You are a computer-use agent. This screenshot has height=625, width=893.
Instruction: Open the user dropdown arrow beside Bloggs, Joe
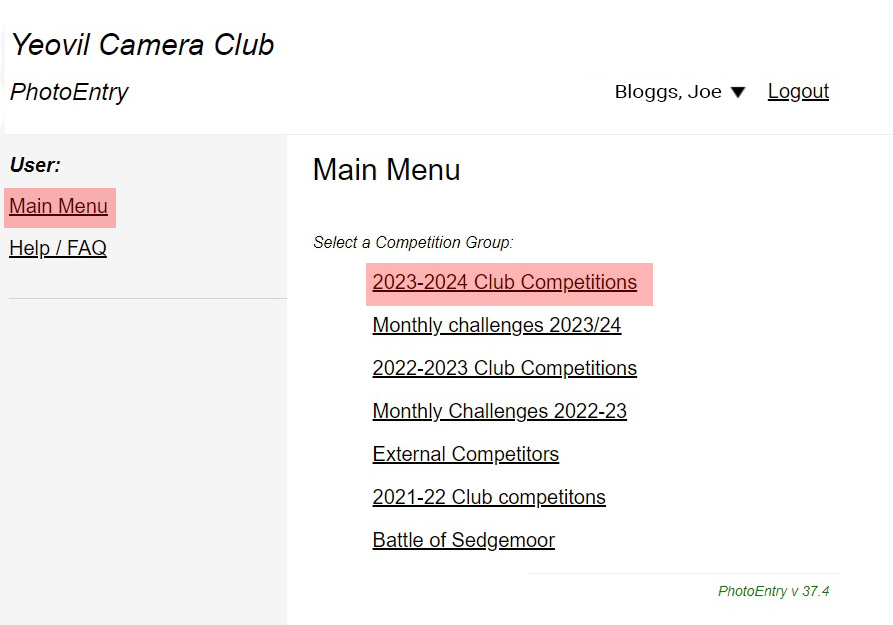point(738,92)
